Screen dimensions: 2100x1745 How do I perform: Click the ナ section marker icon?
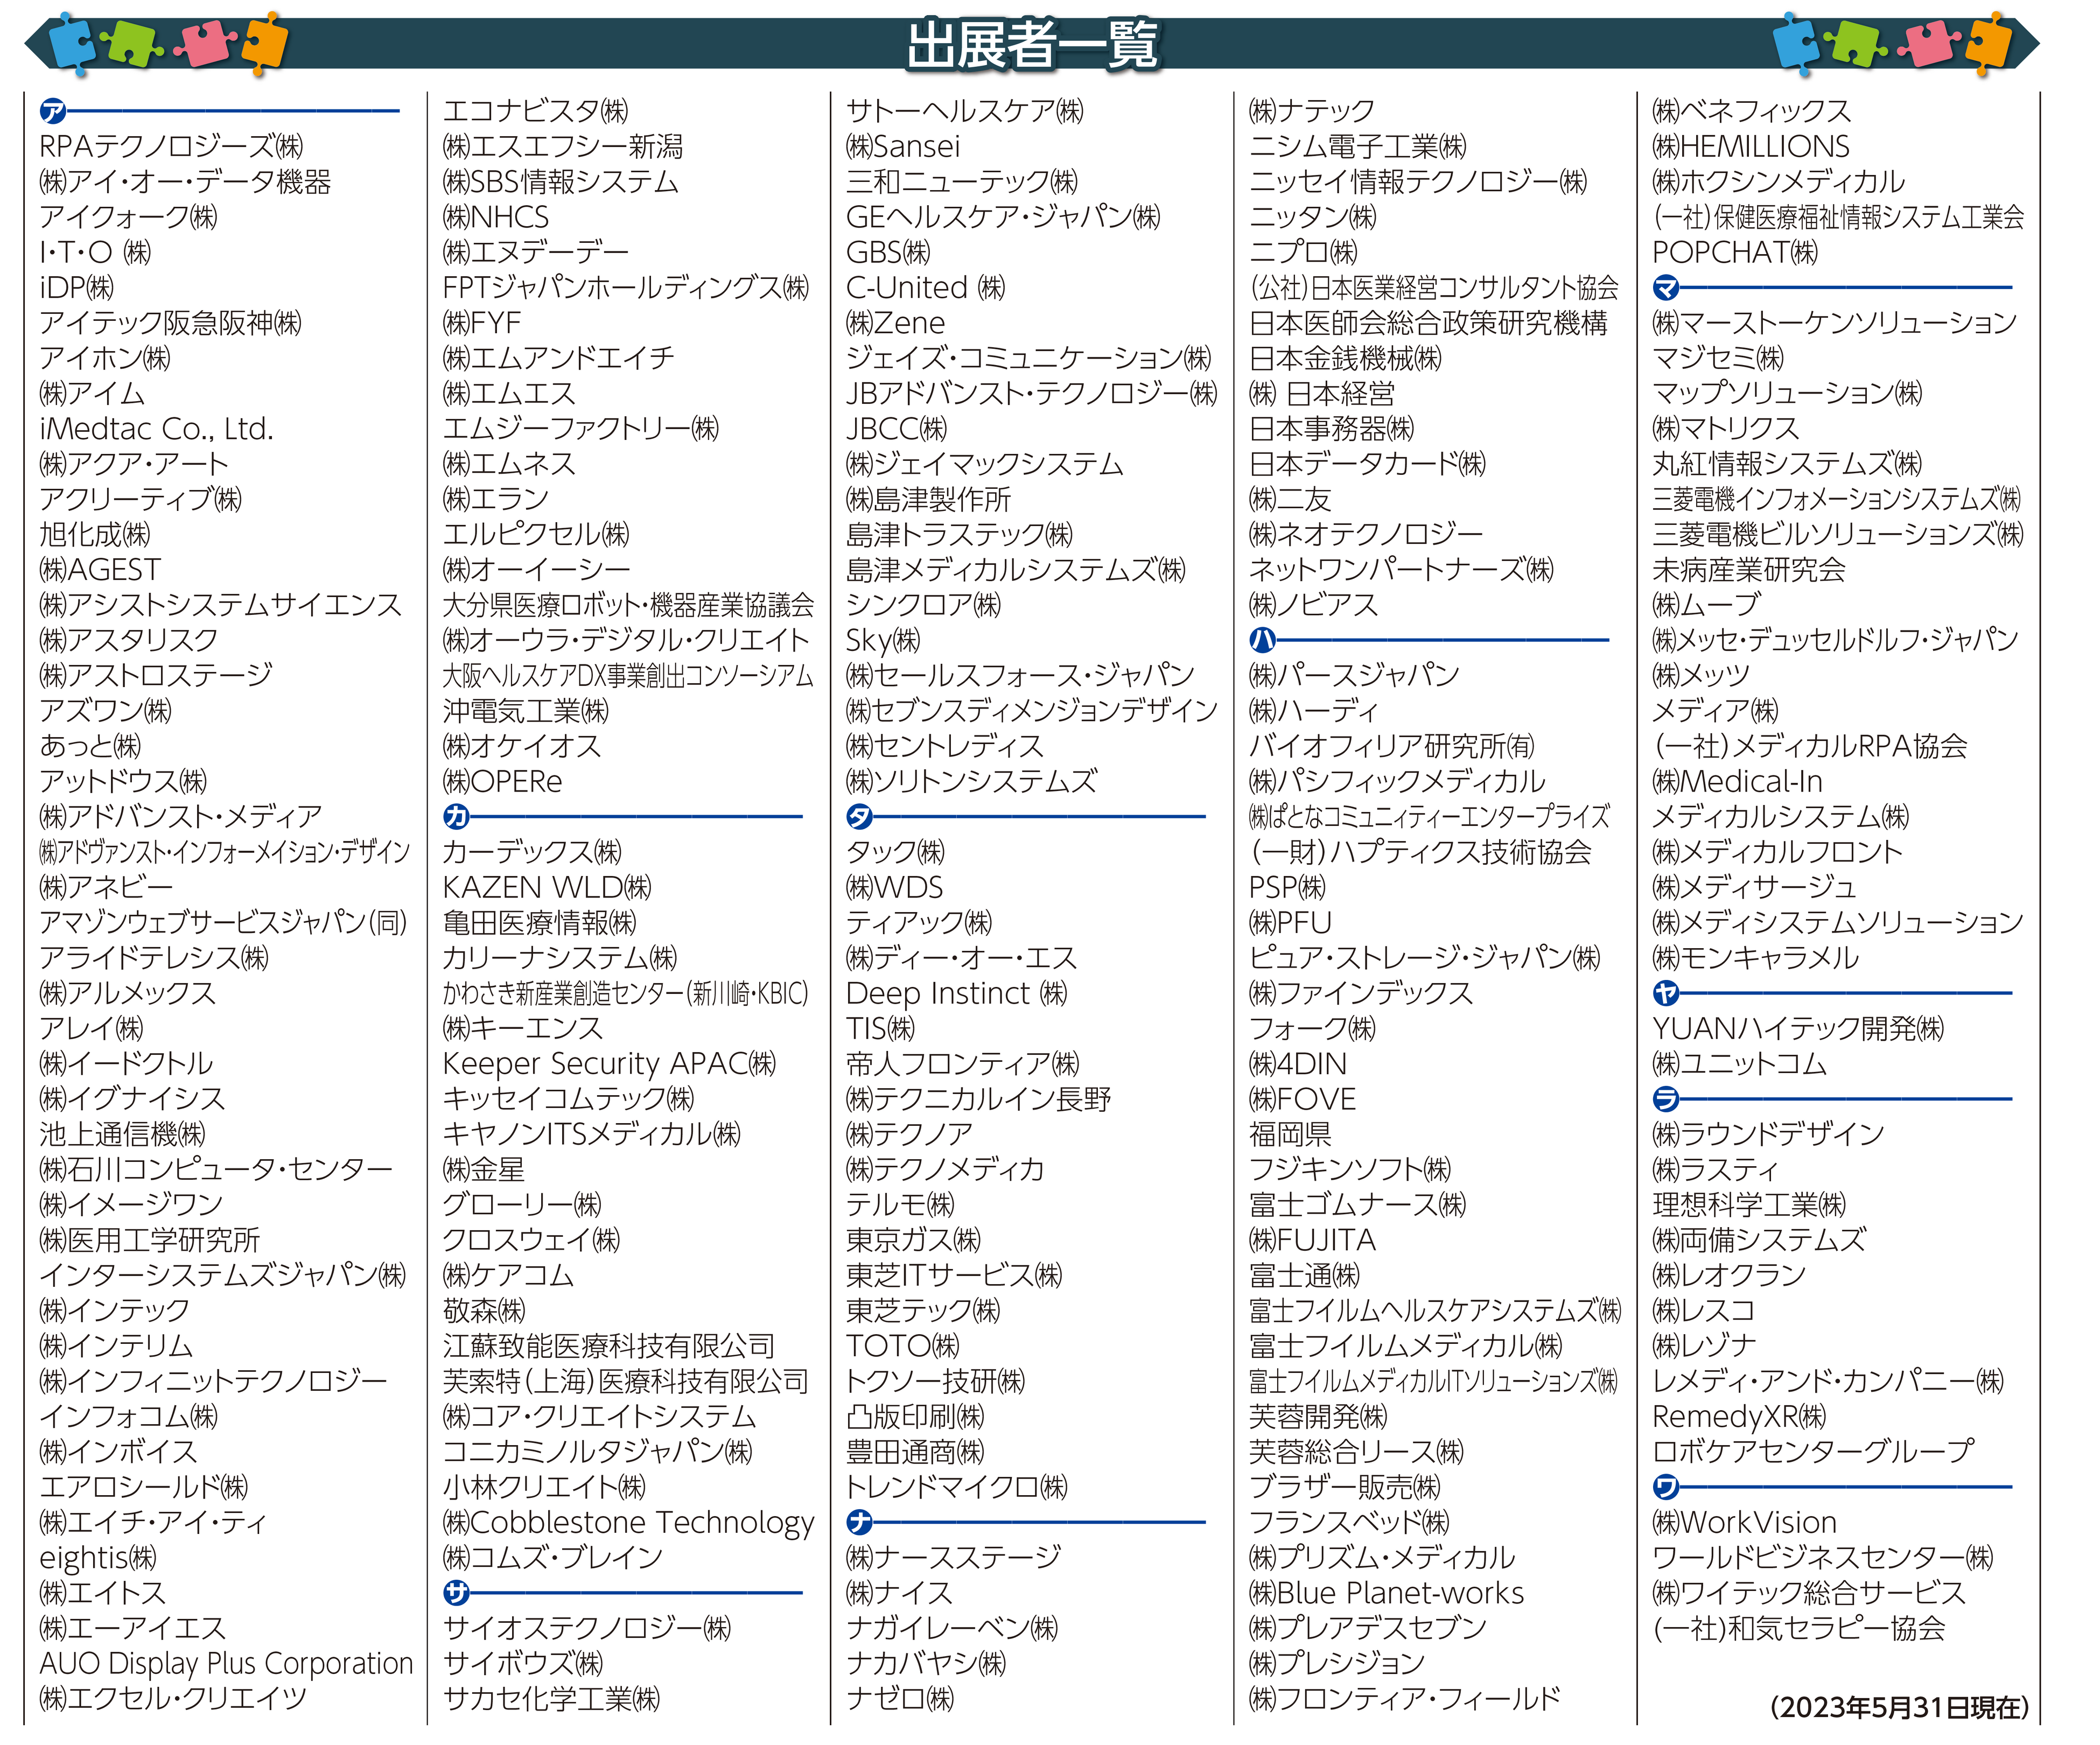(859, 1522)
